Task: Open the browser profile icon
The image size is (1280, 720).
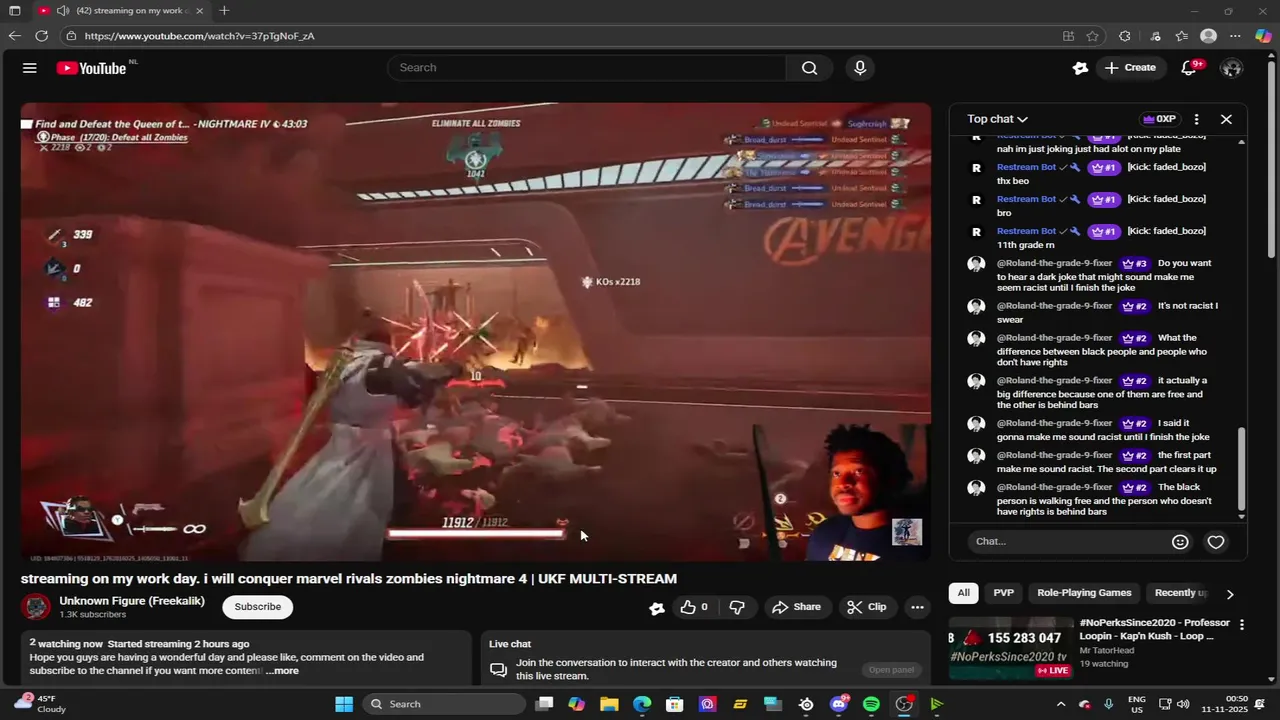Action: tap(1208, 36)
